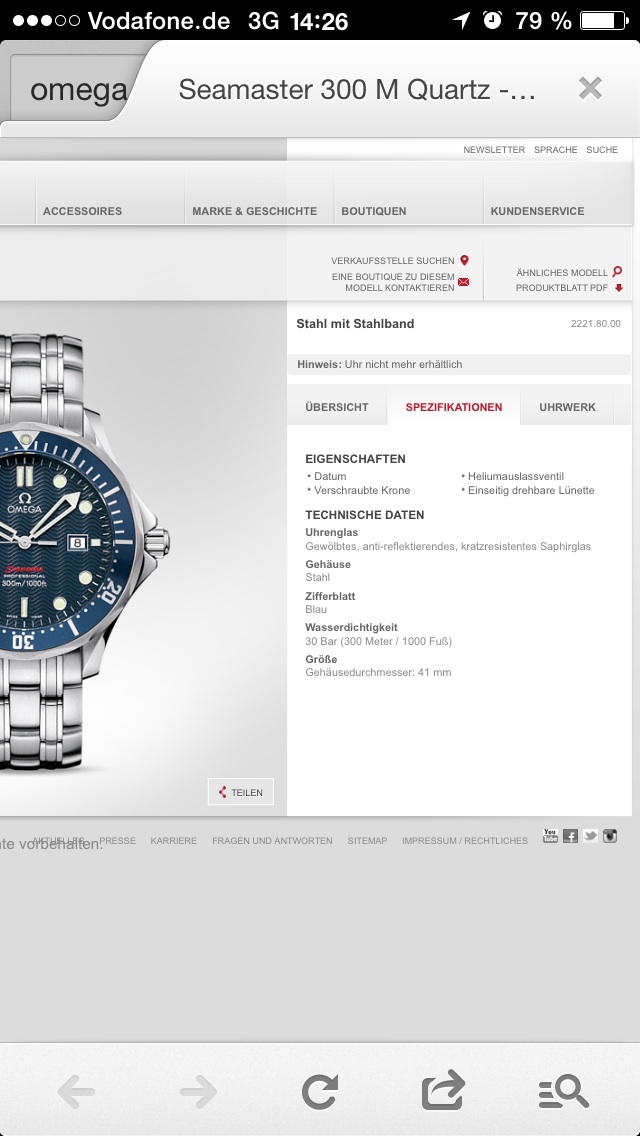640x1136 pixels.
Task: Open the Kundenservice menu
Action: [x=537, y=211]
